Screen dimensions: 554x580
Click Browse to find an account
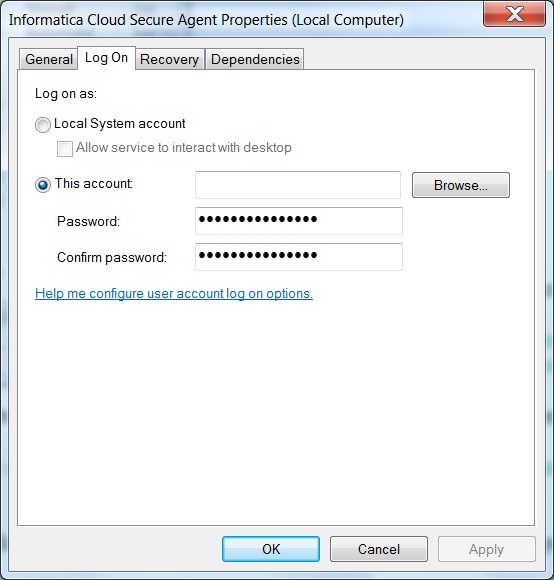coord(461,185)
